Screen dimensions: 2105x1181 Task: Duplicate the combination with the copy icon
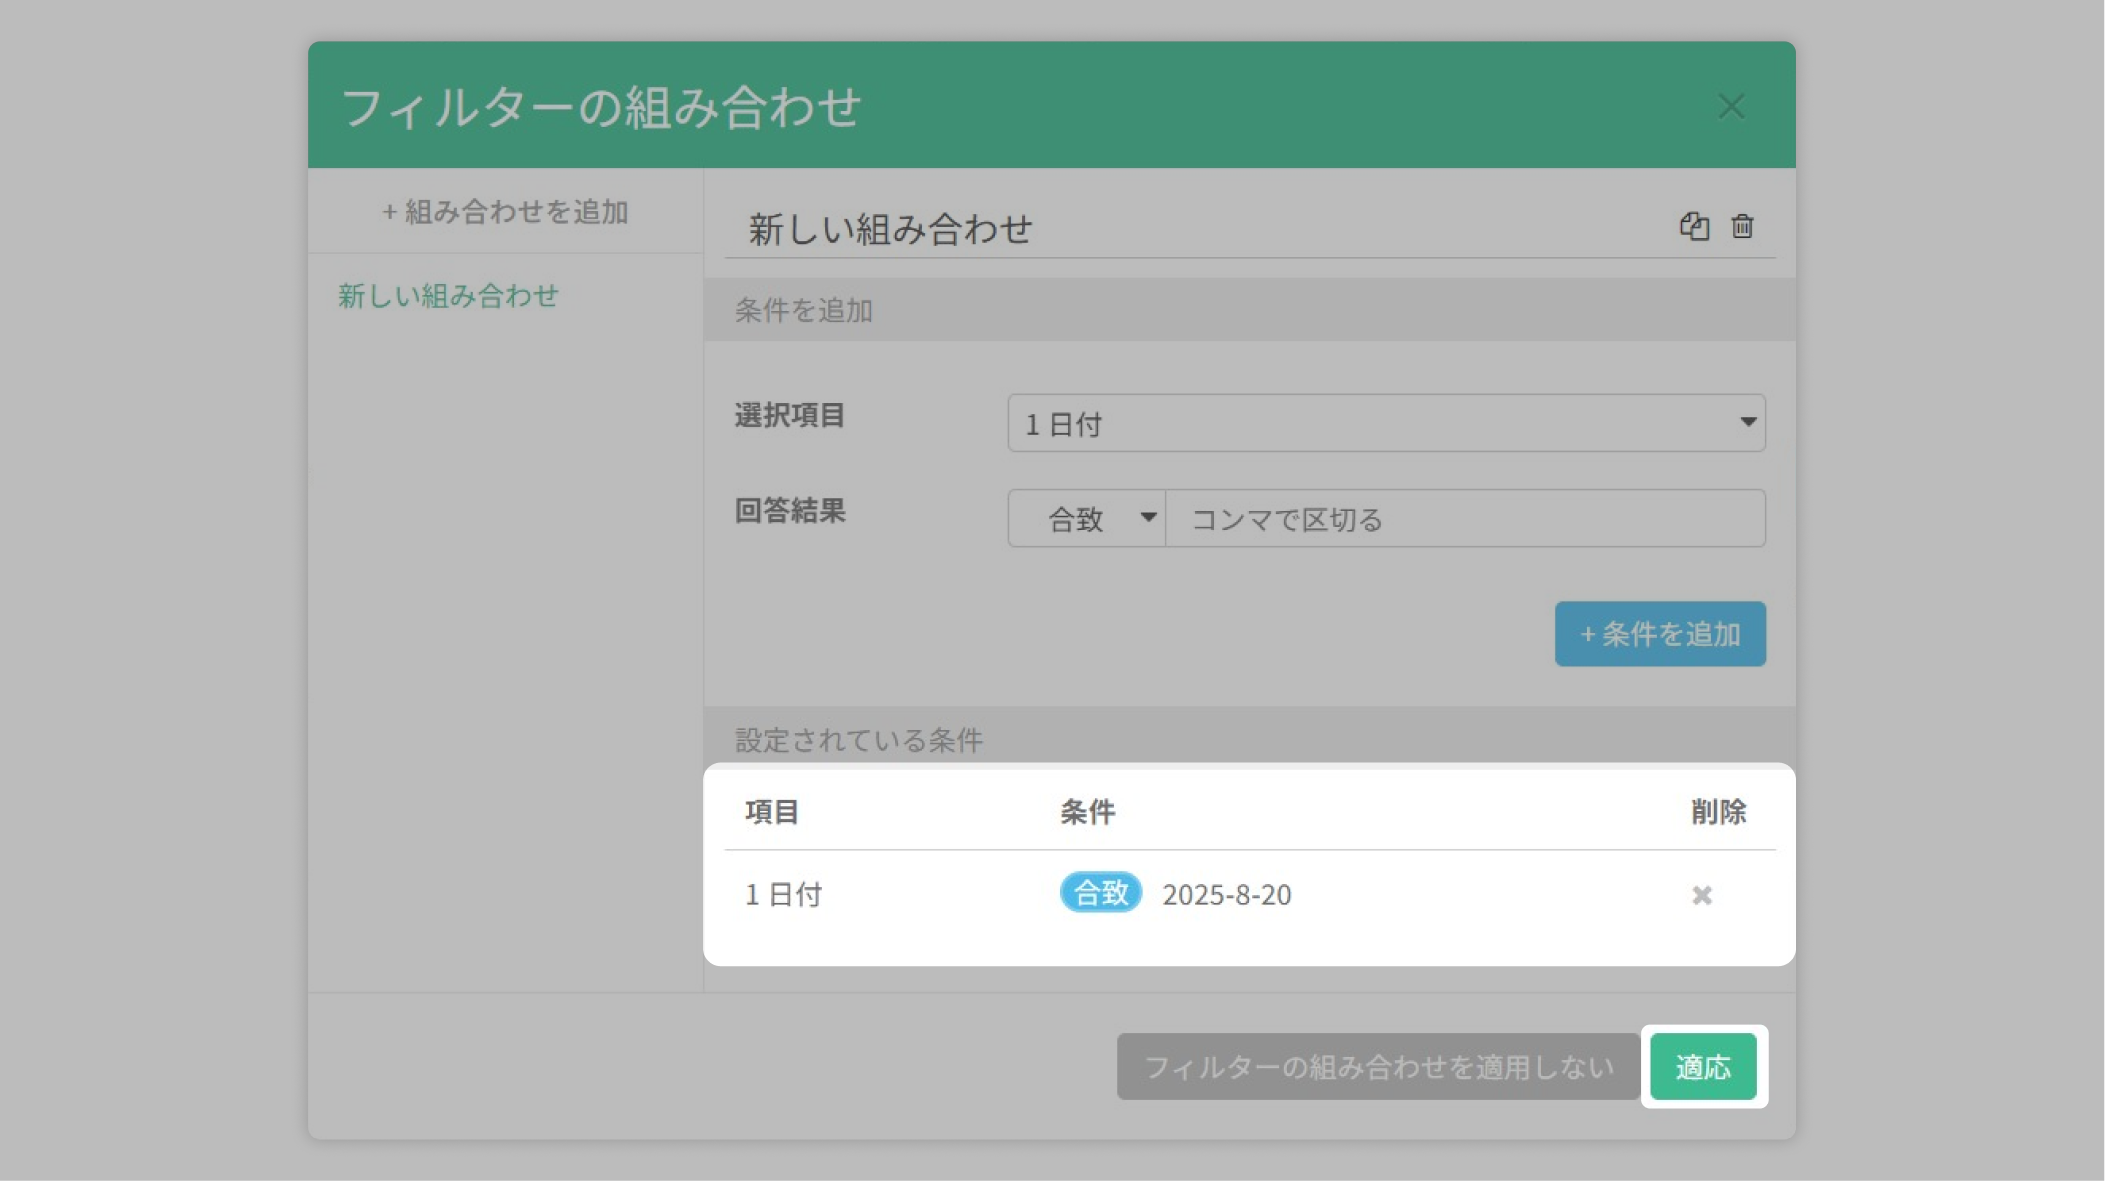click(x=1693, y=227)
